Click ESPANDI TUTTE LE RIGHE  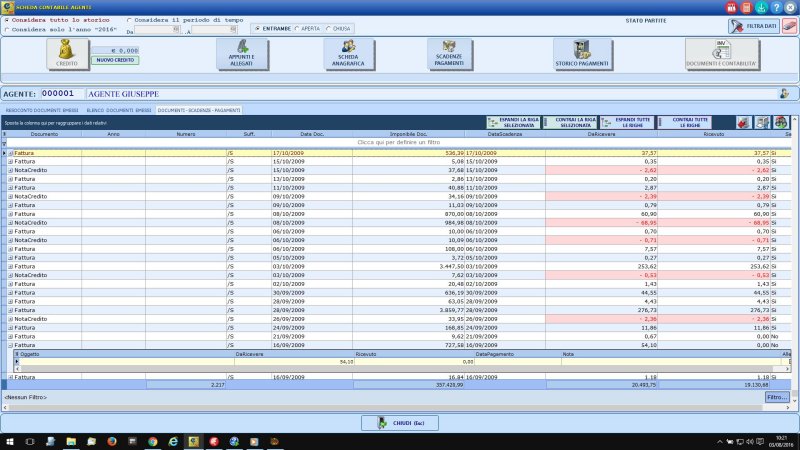click(628, 122)
